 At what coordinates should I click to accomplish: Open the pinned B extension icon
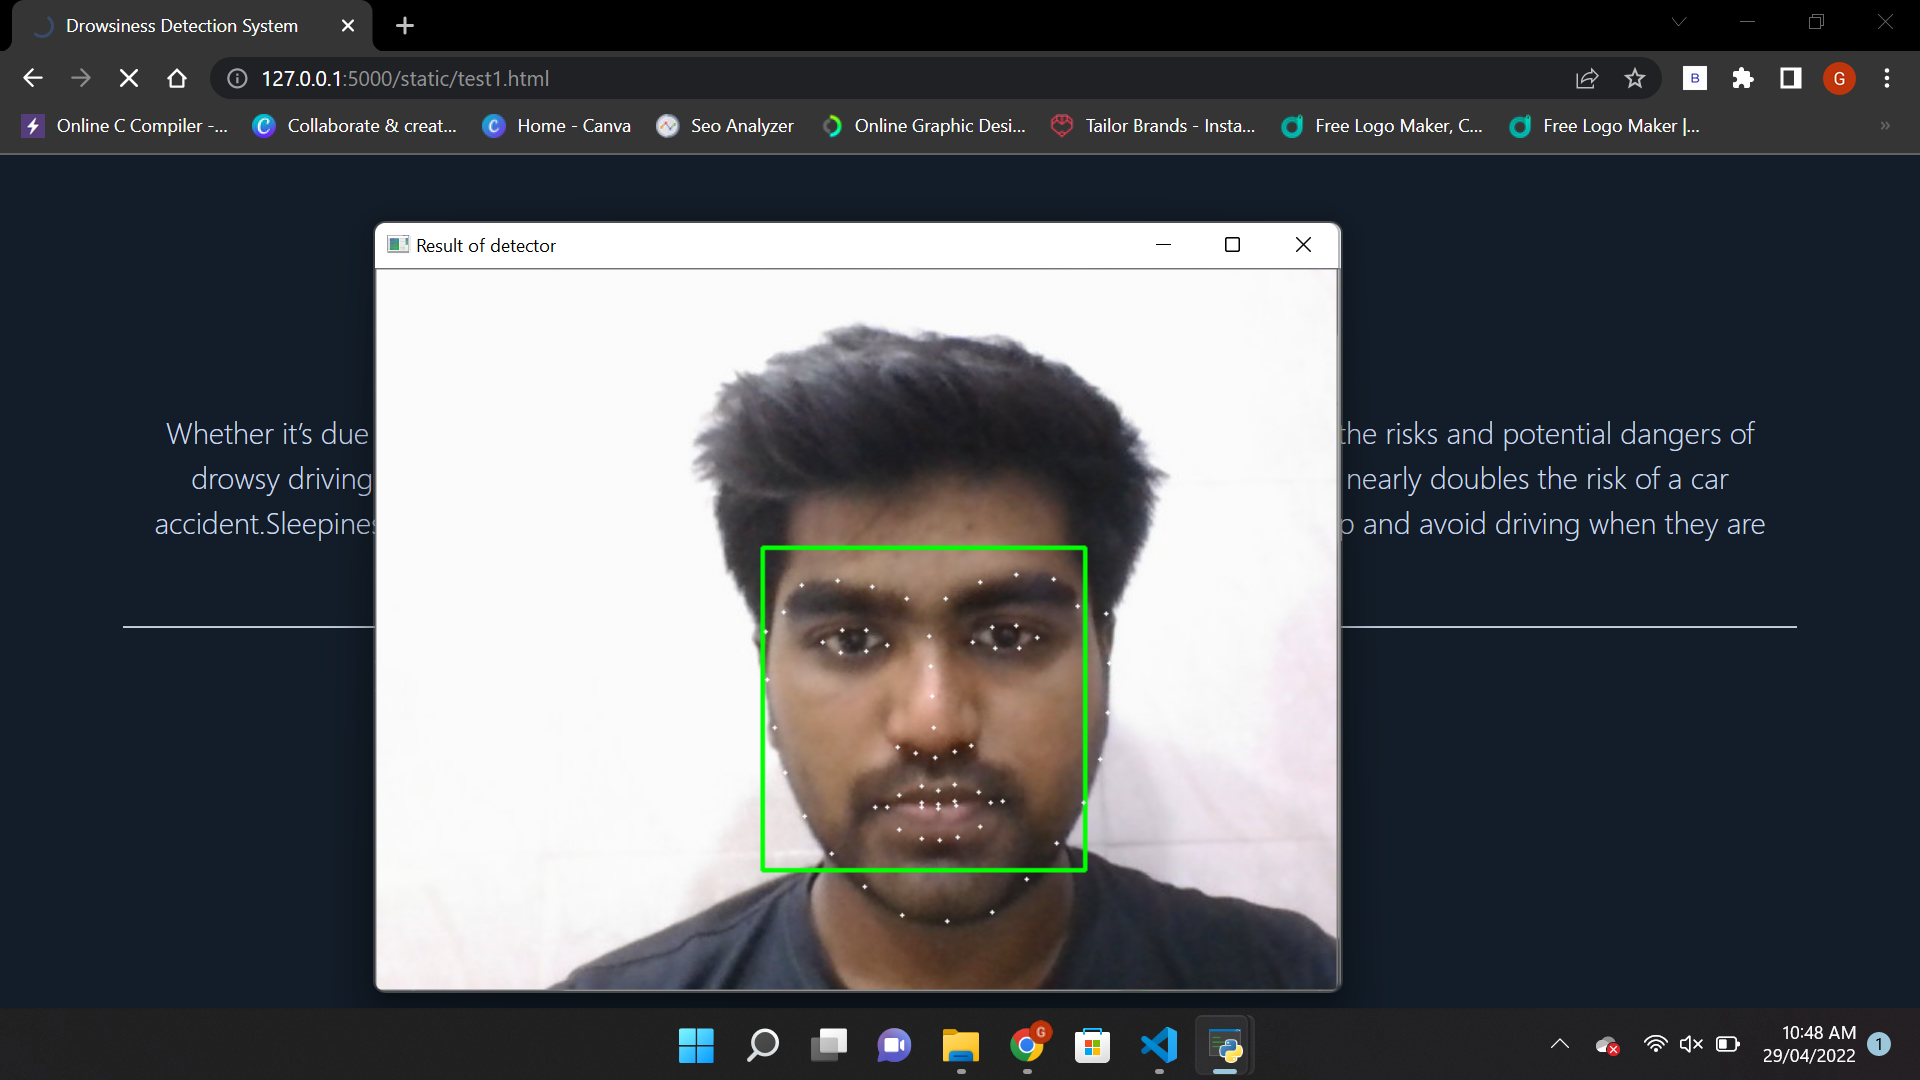(1695, 78)
